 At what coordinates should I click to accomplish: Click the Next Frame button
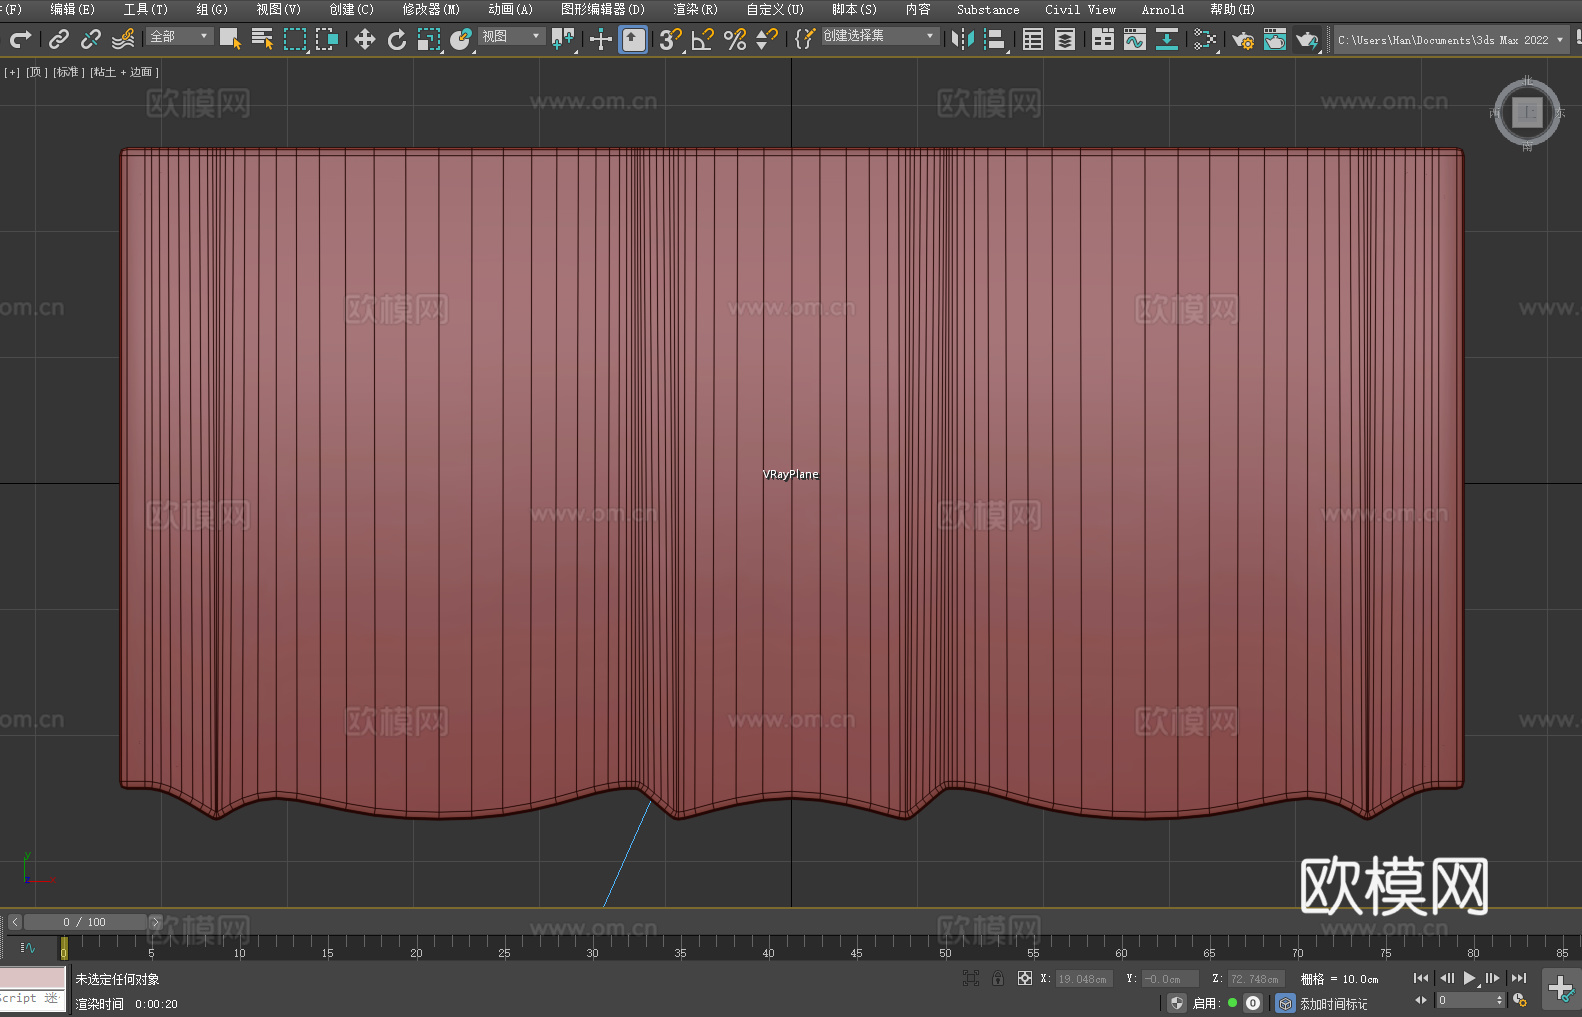(x=1492, y=978)
